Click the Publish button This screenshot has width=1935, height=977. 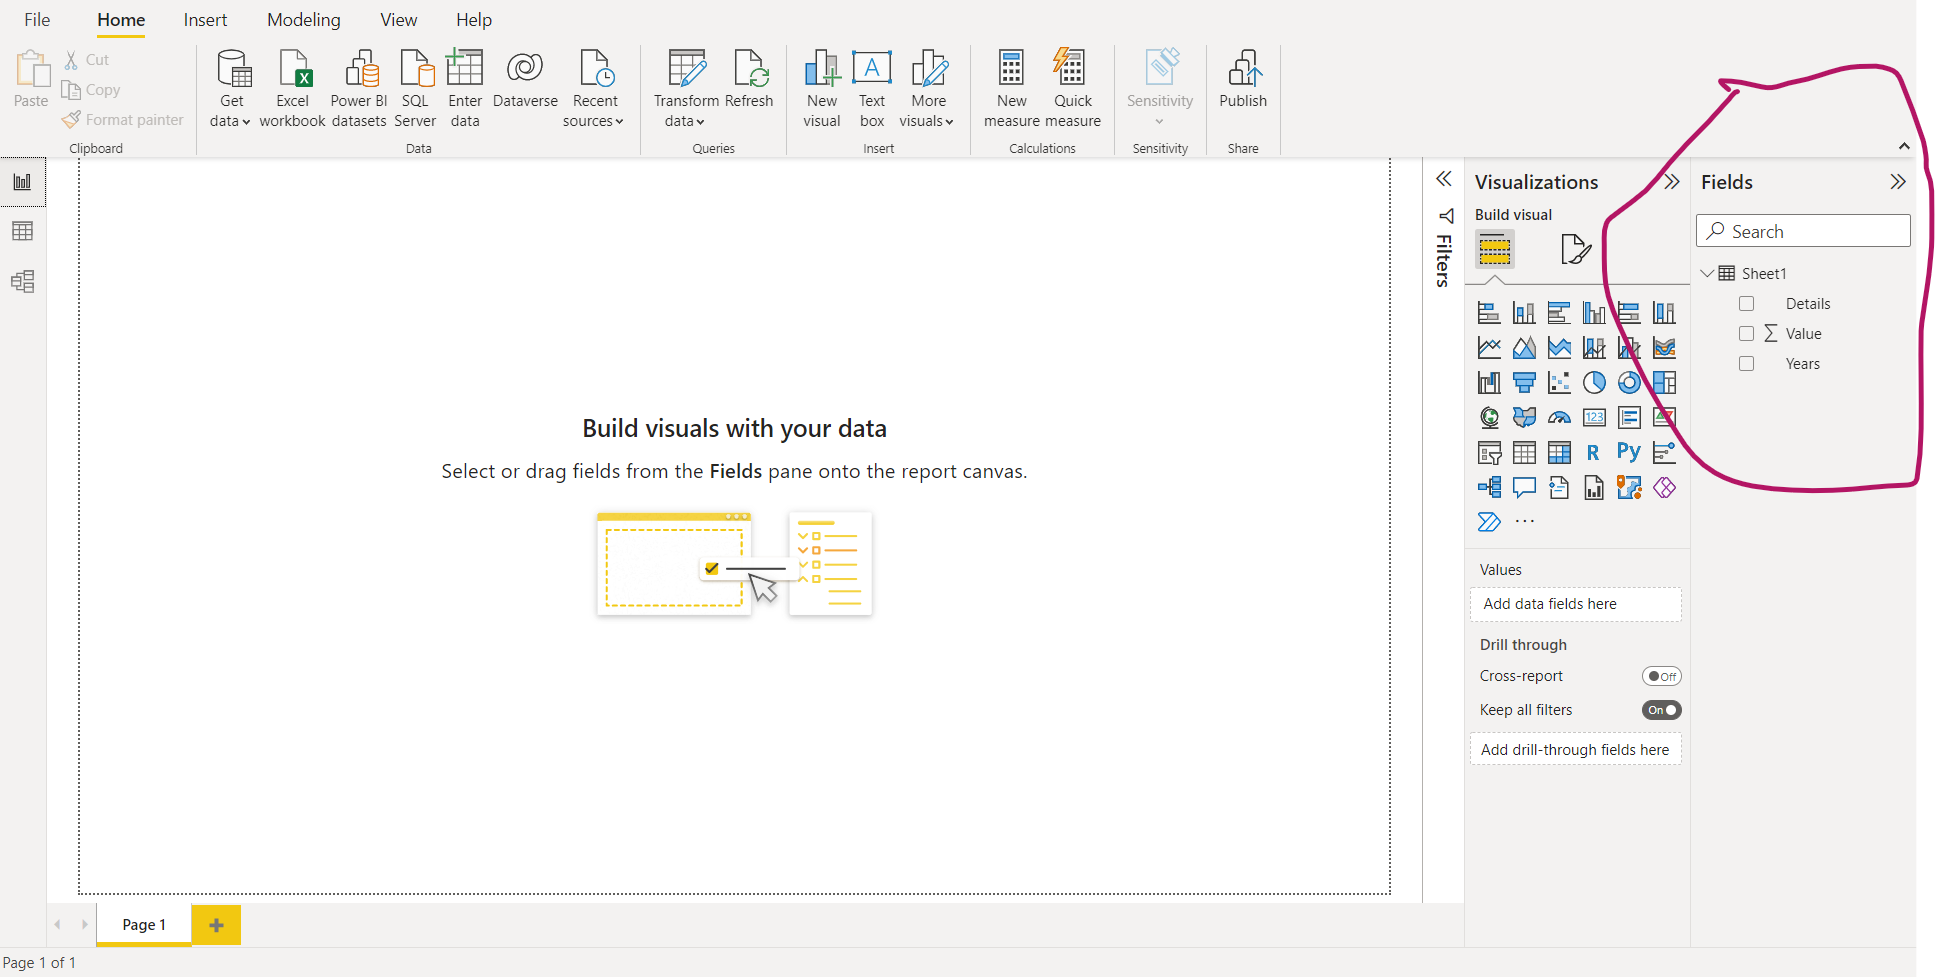pos(1243,79)
